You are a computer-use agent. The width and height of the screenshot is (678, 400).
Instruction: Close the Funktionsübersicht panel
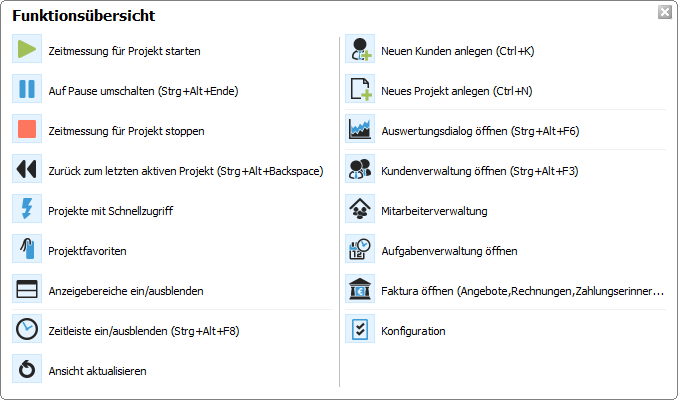click(x=664, y=13)
